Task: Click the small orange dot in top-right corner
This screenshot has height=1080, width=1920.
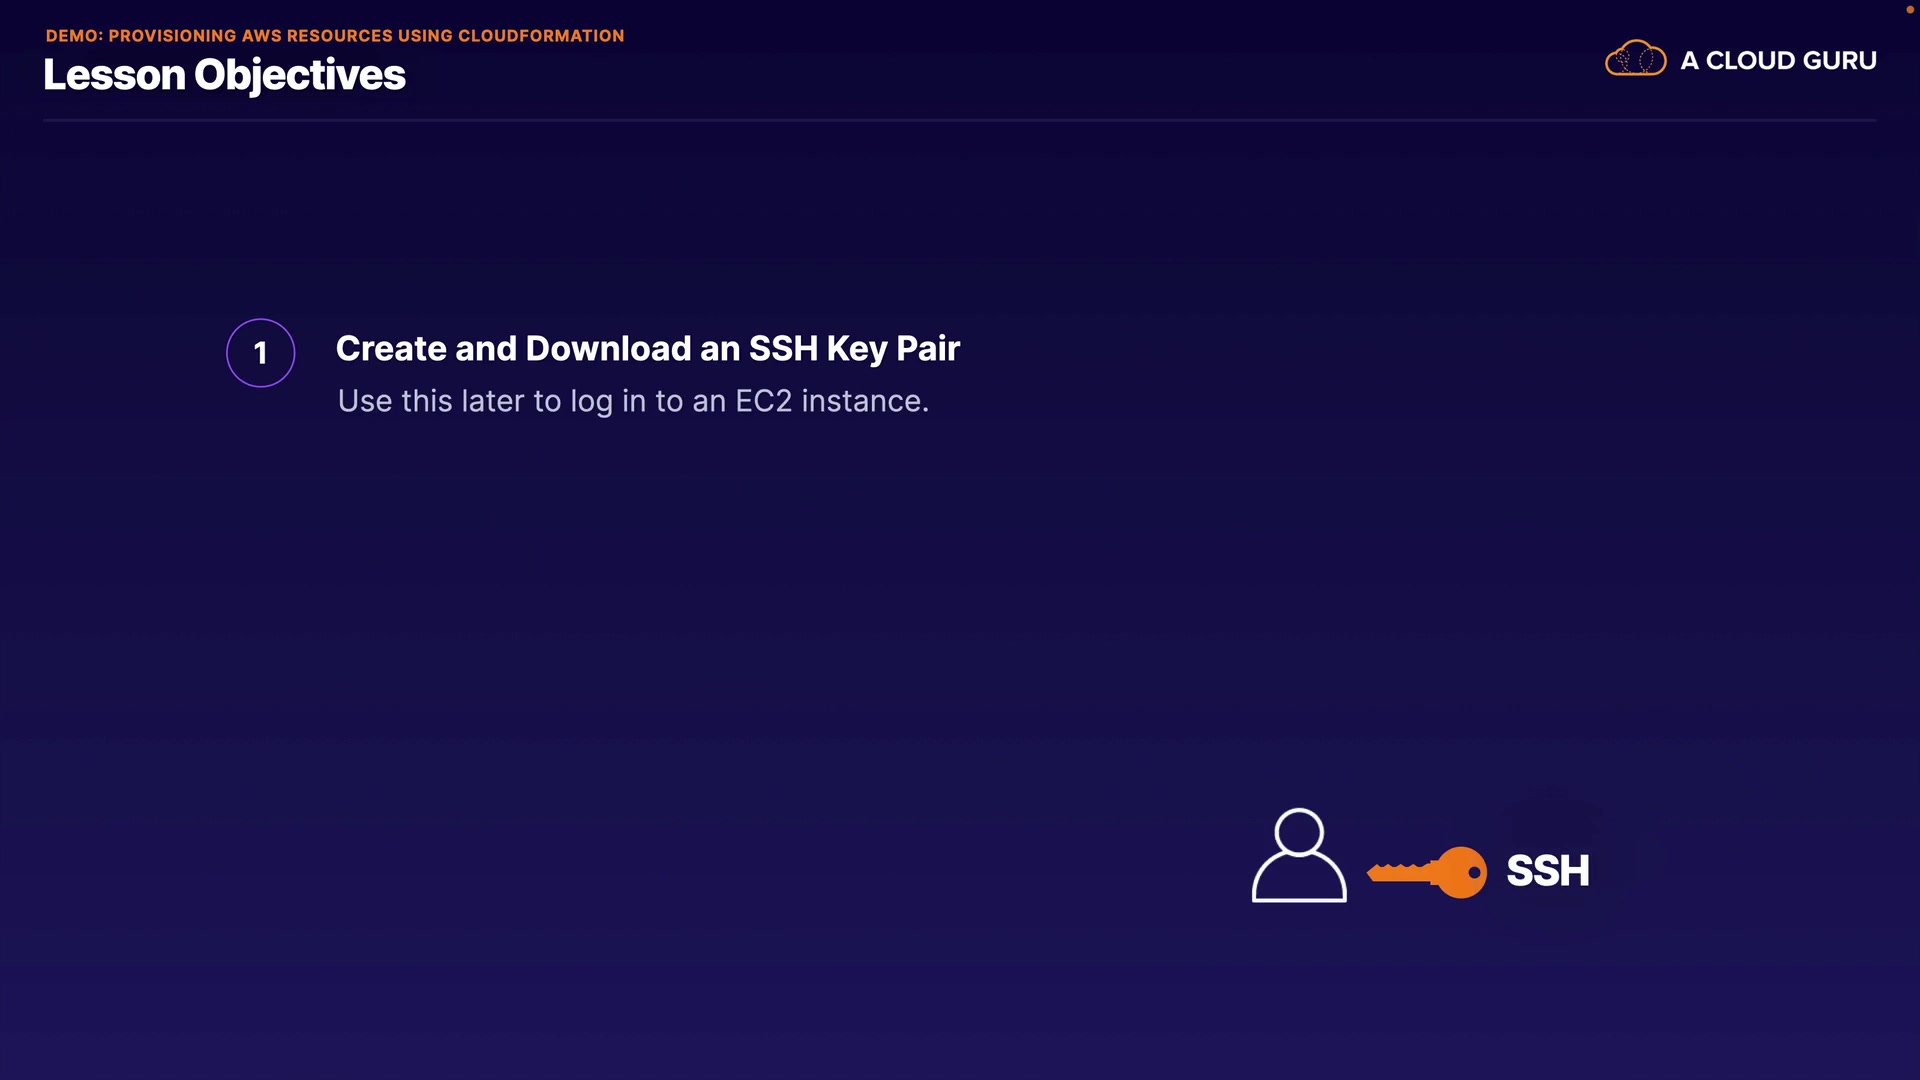Action: click(x=1909, y=9)
